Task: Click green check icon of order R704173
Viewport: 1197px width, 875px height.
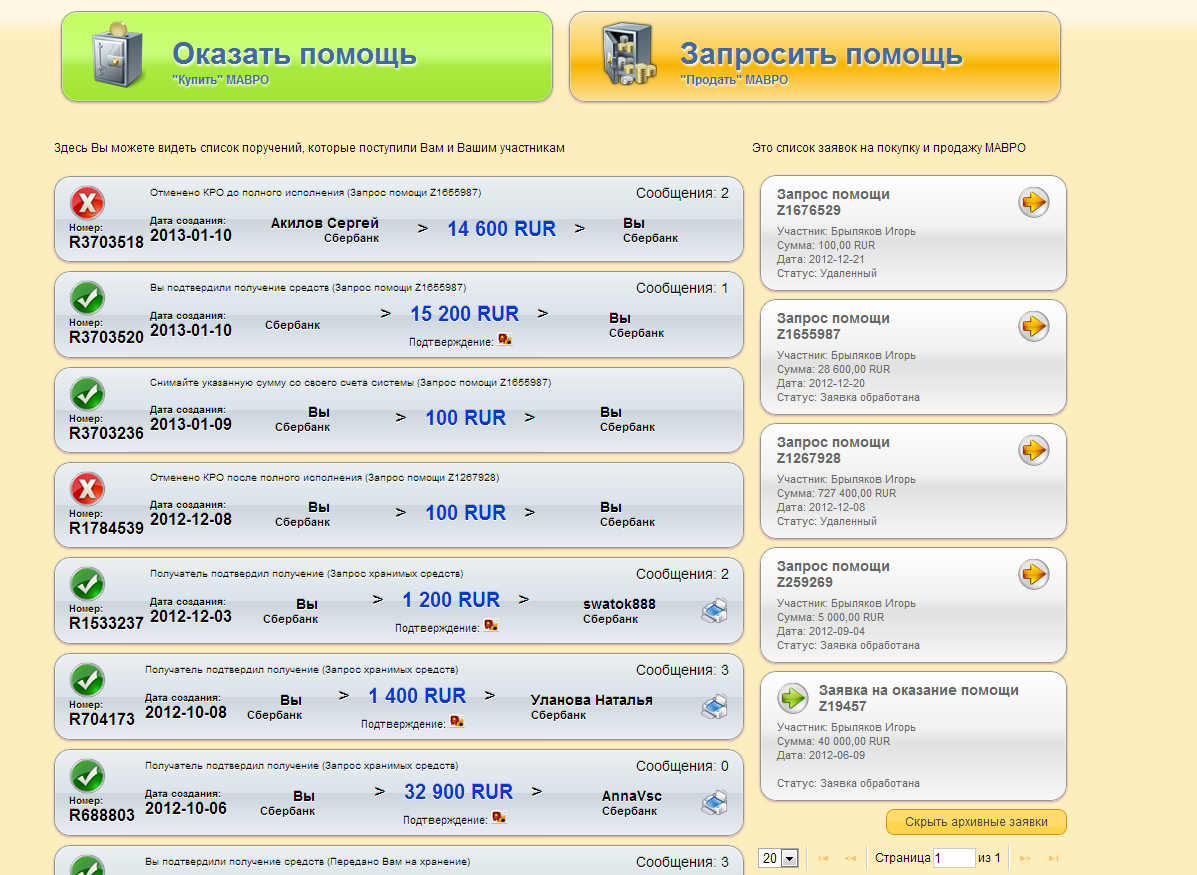Action: coord(88,680)
